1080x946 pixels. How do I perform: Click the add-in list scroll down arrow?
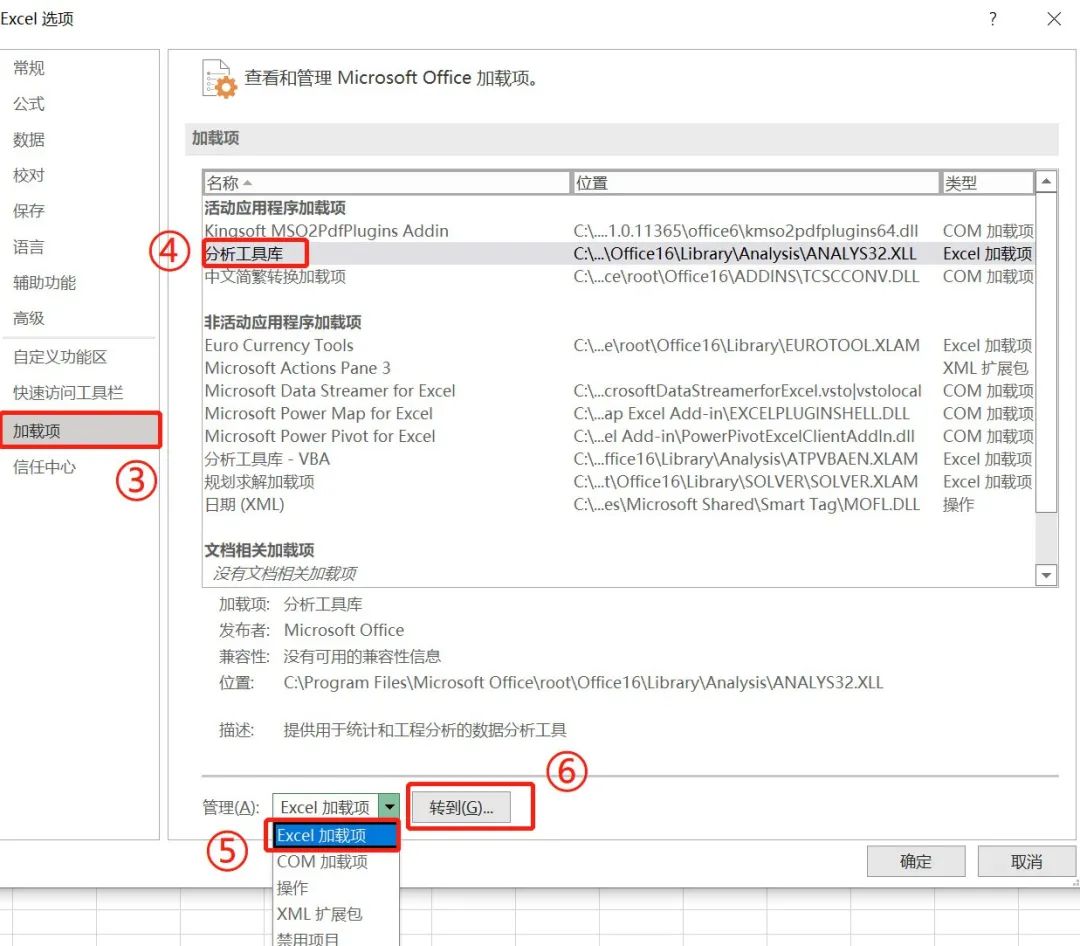[1046, 575]
